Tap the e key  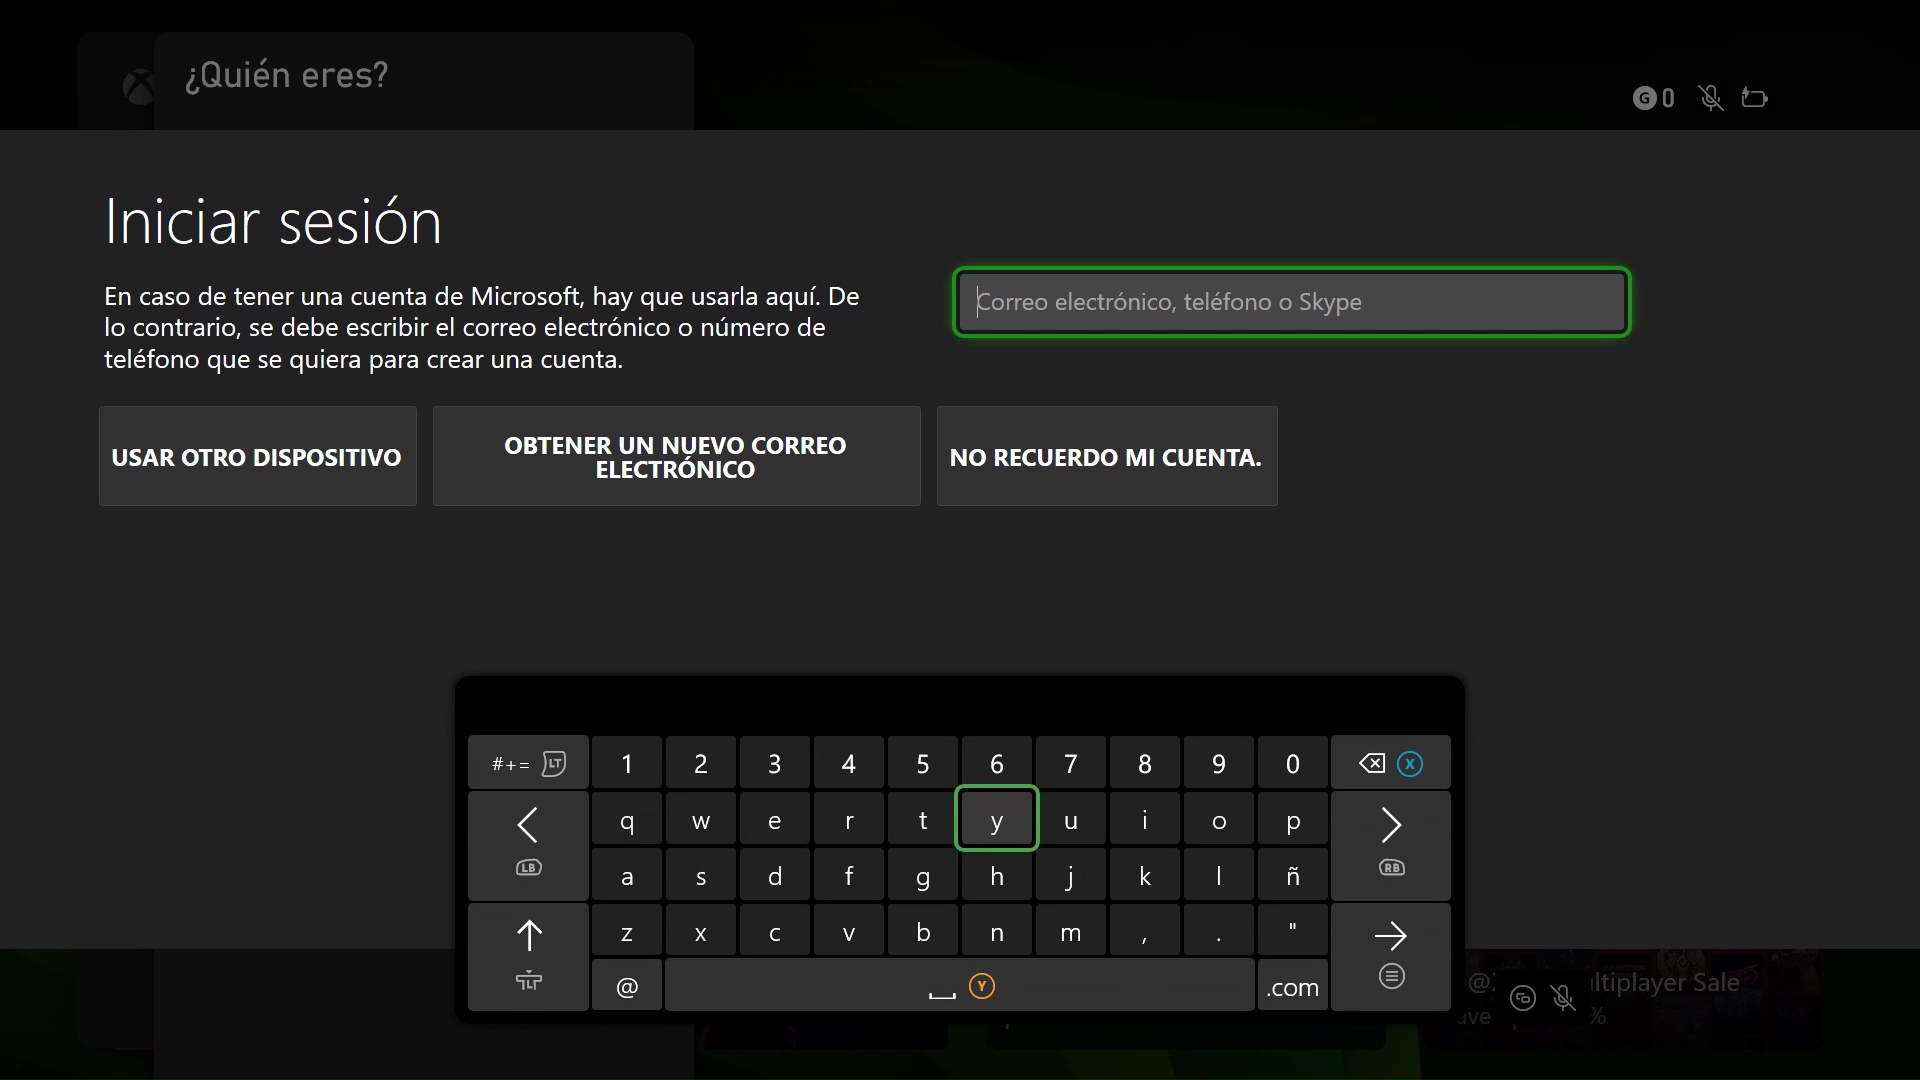pyautogui.click(x=775, y=820)
